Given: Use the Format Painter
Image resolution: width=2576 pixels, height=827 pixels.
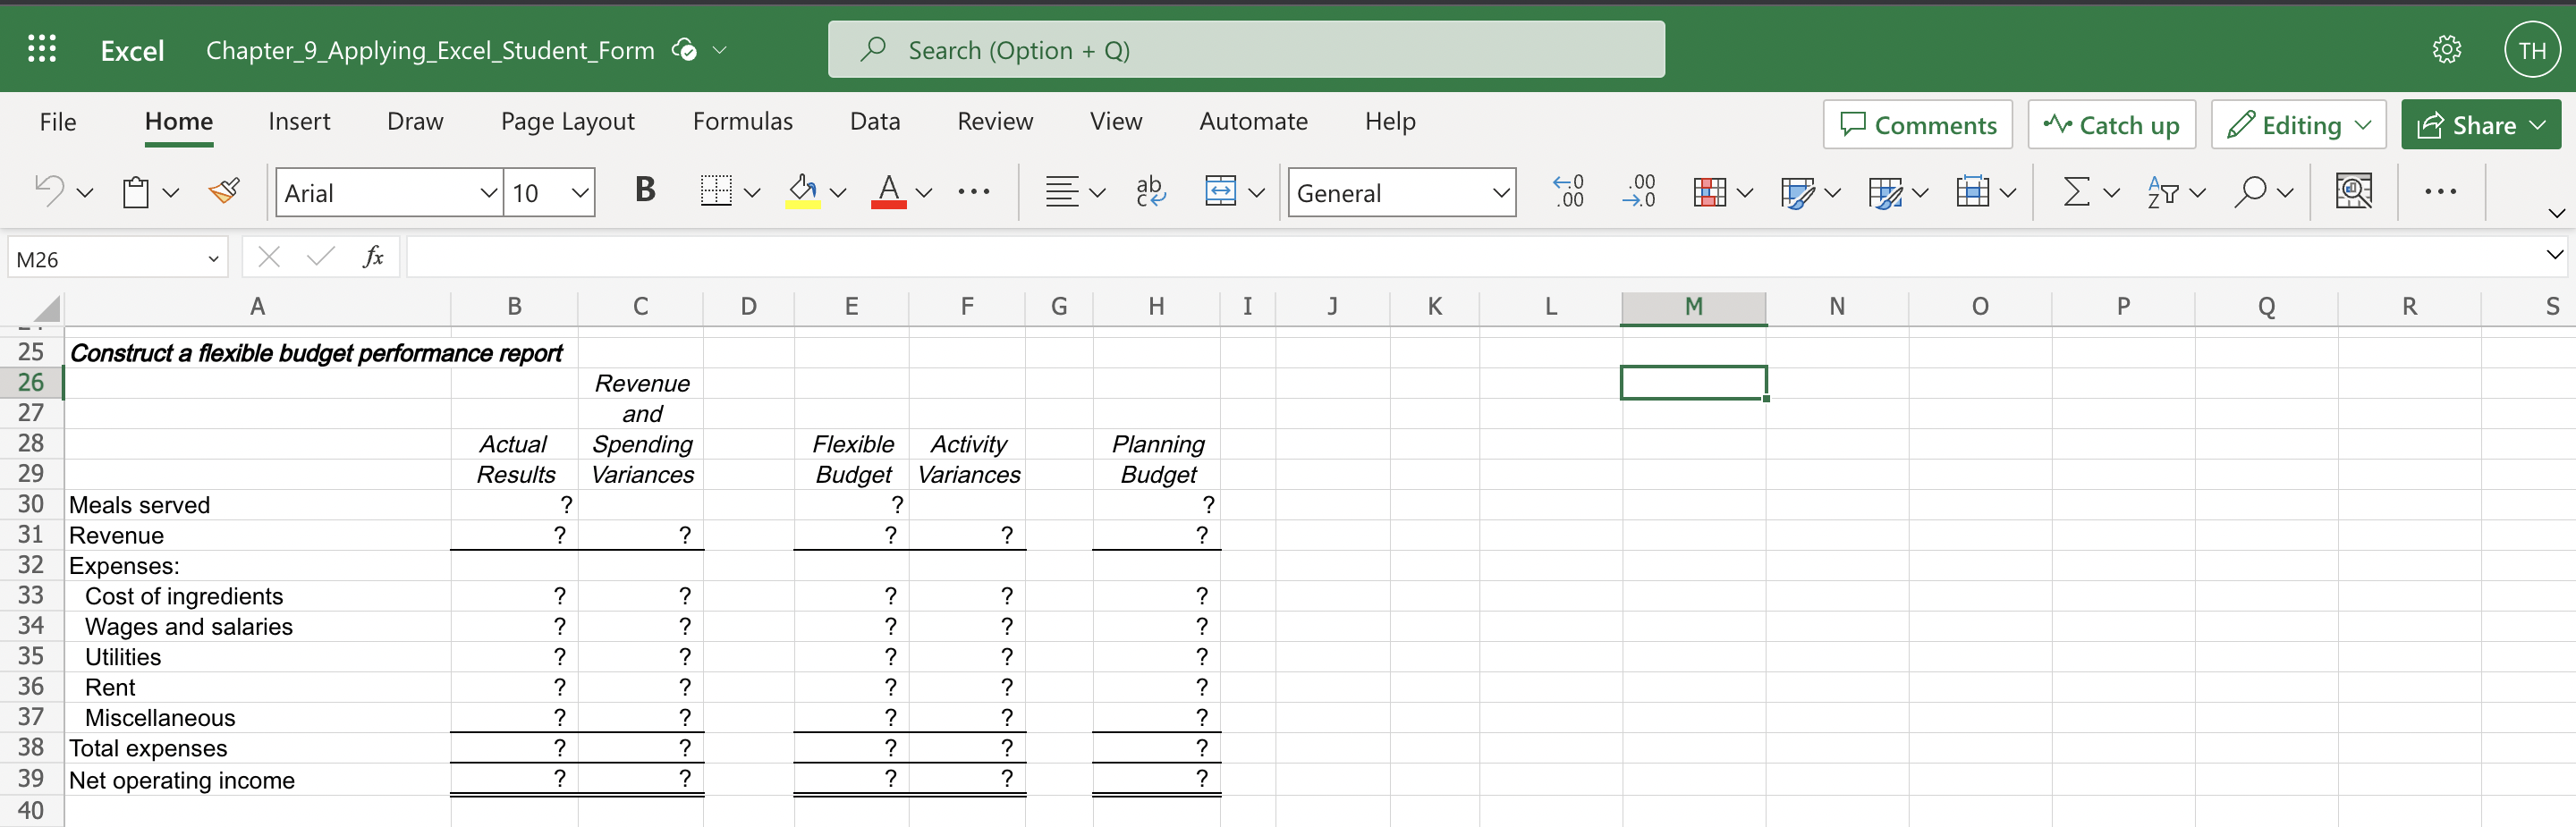Looking at the screenshot, I should click(x=224, y=191).
